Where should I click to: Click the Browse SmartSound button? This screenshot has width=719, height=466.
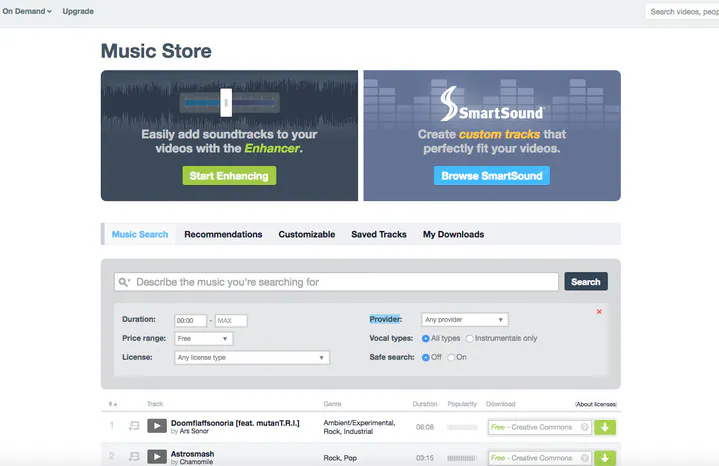coord(492,176)
